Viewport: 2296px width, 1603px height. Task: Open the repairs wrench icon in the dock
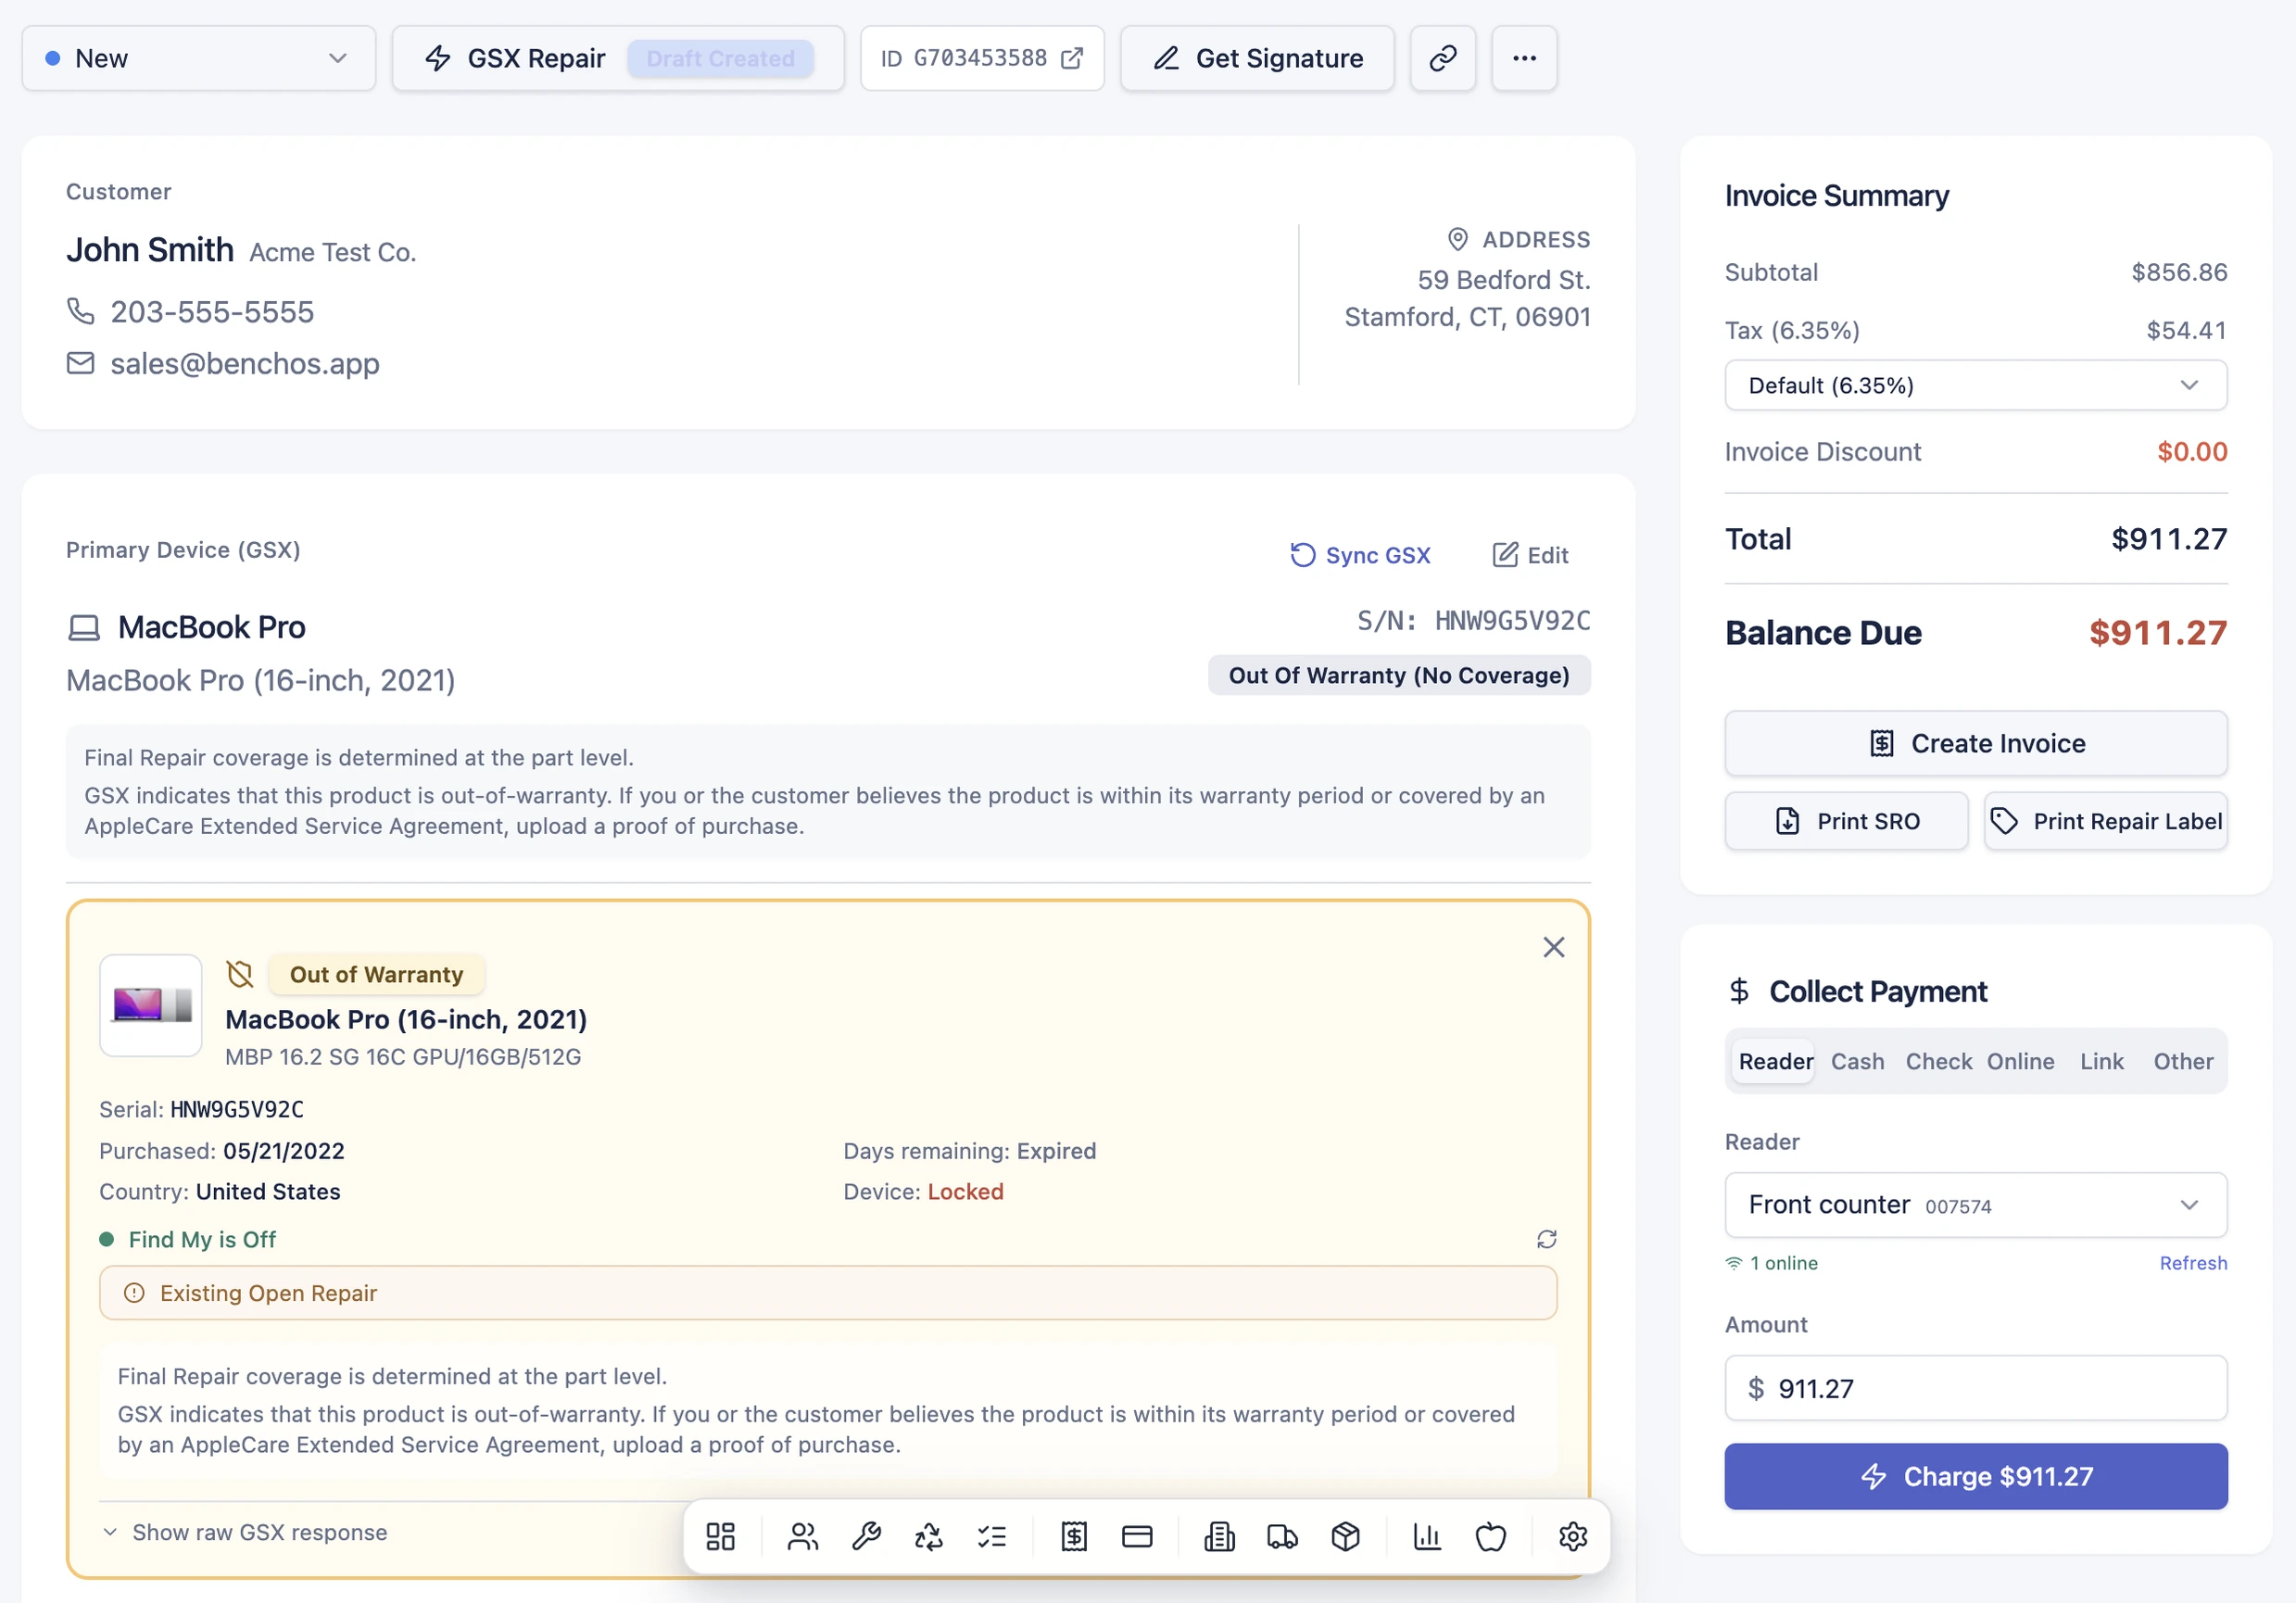tap(866, 1536)
